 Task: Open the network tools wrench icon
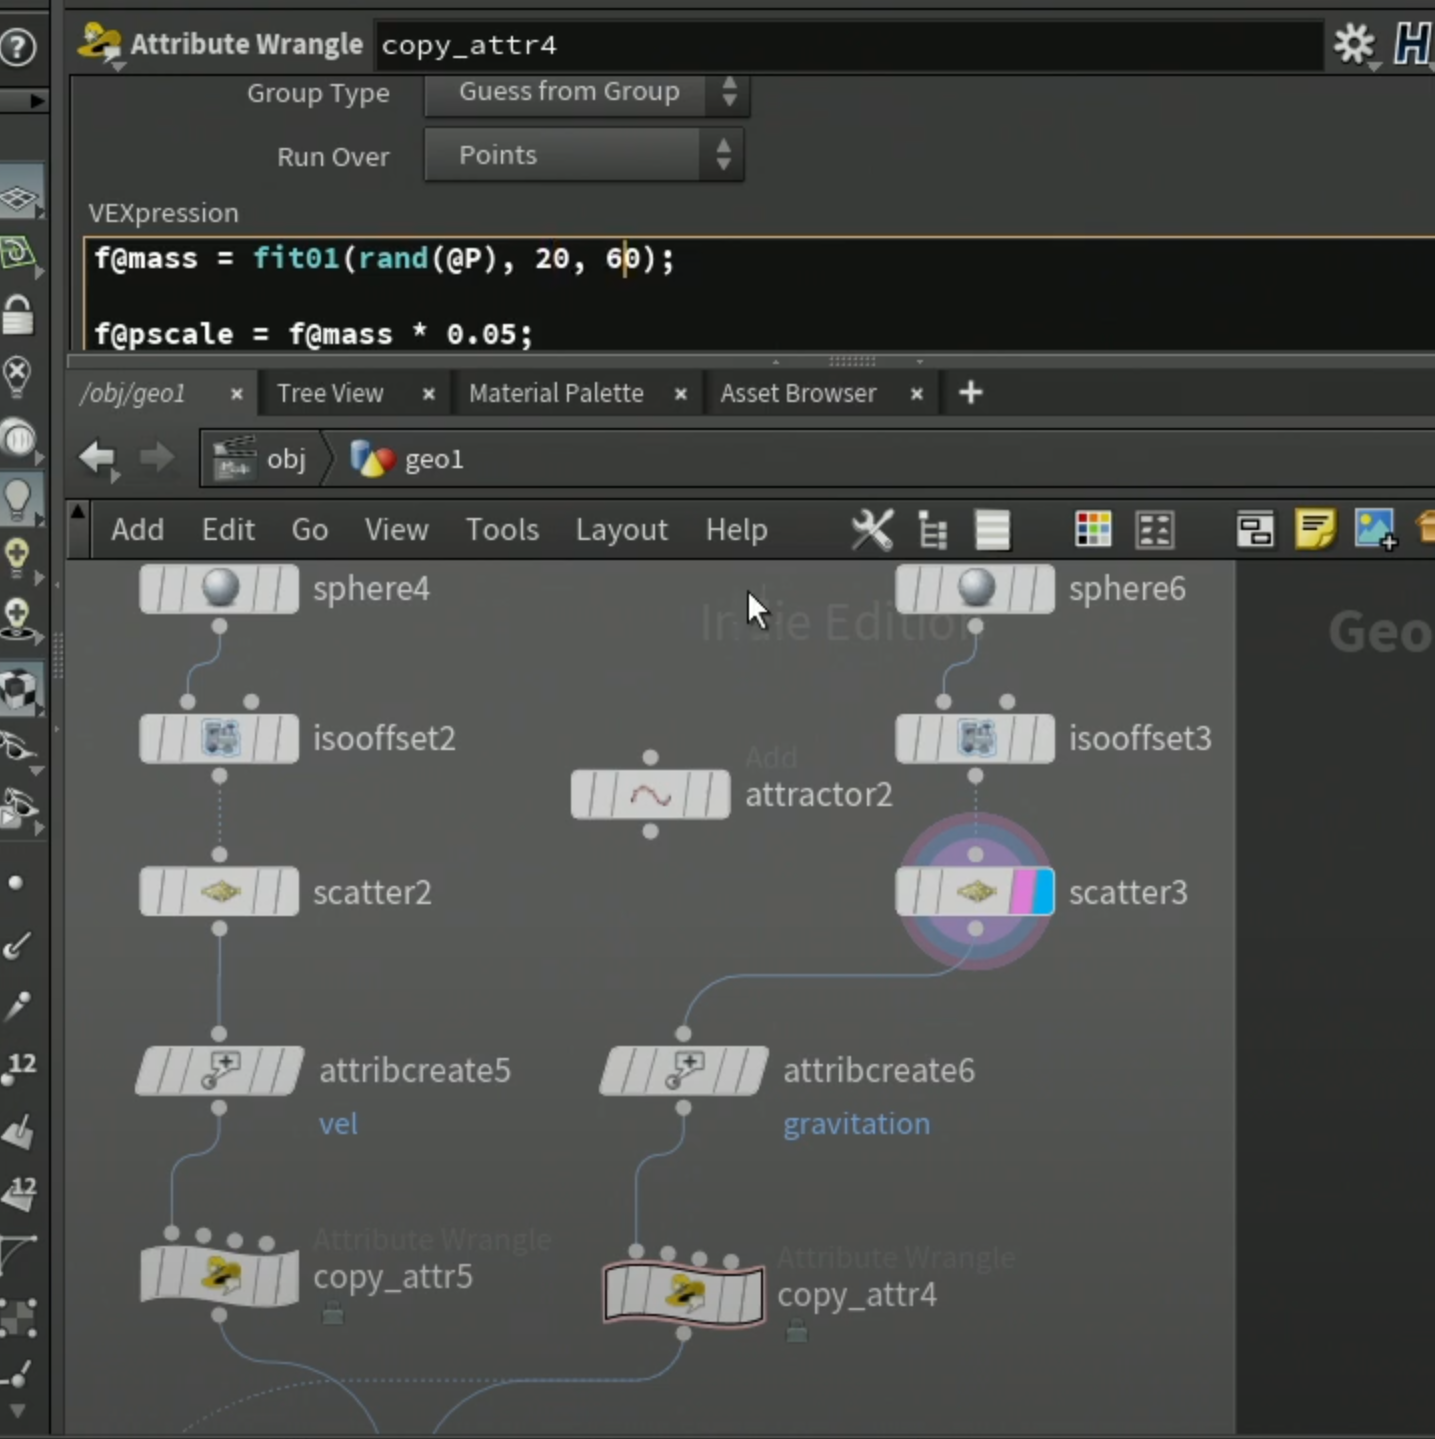(872, 529)
